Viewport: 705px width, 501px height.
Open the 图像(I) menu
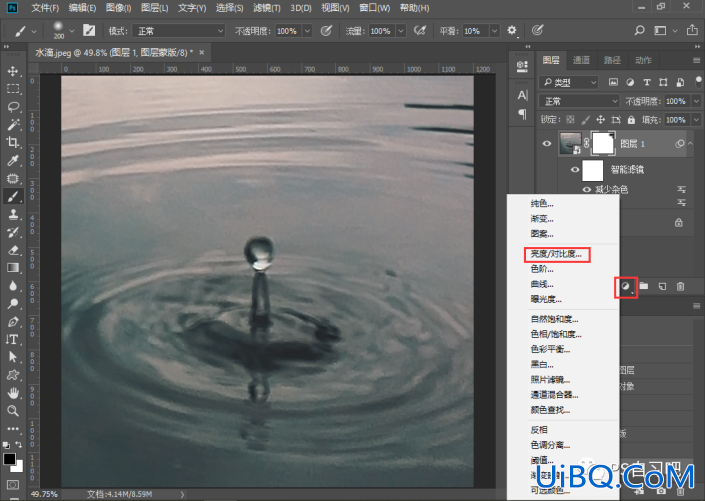pyautogui.click(x=118, y=8)
